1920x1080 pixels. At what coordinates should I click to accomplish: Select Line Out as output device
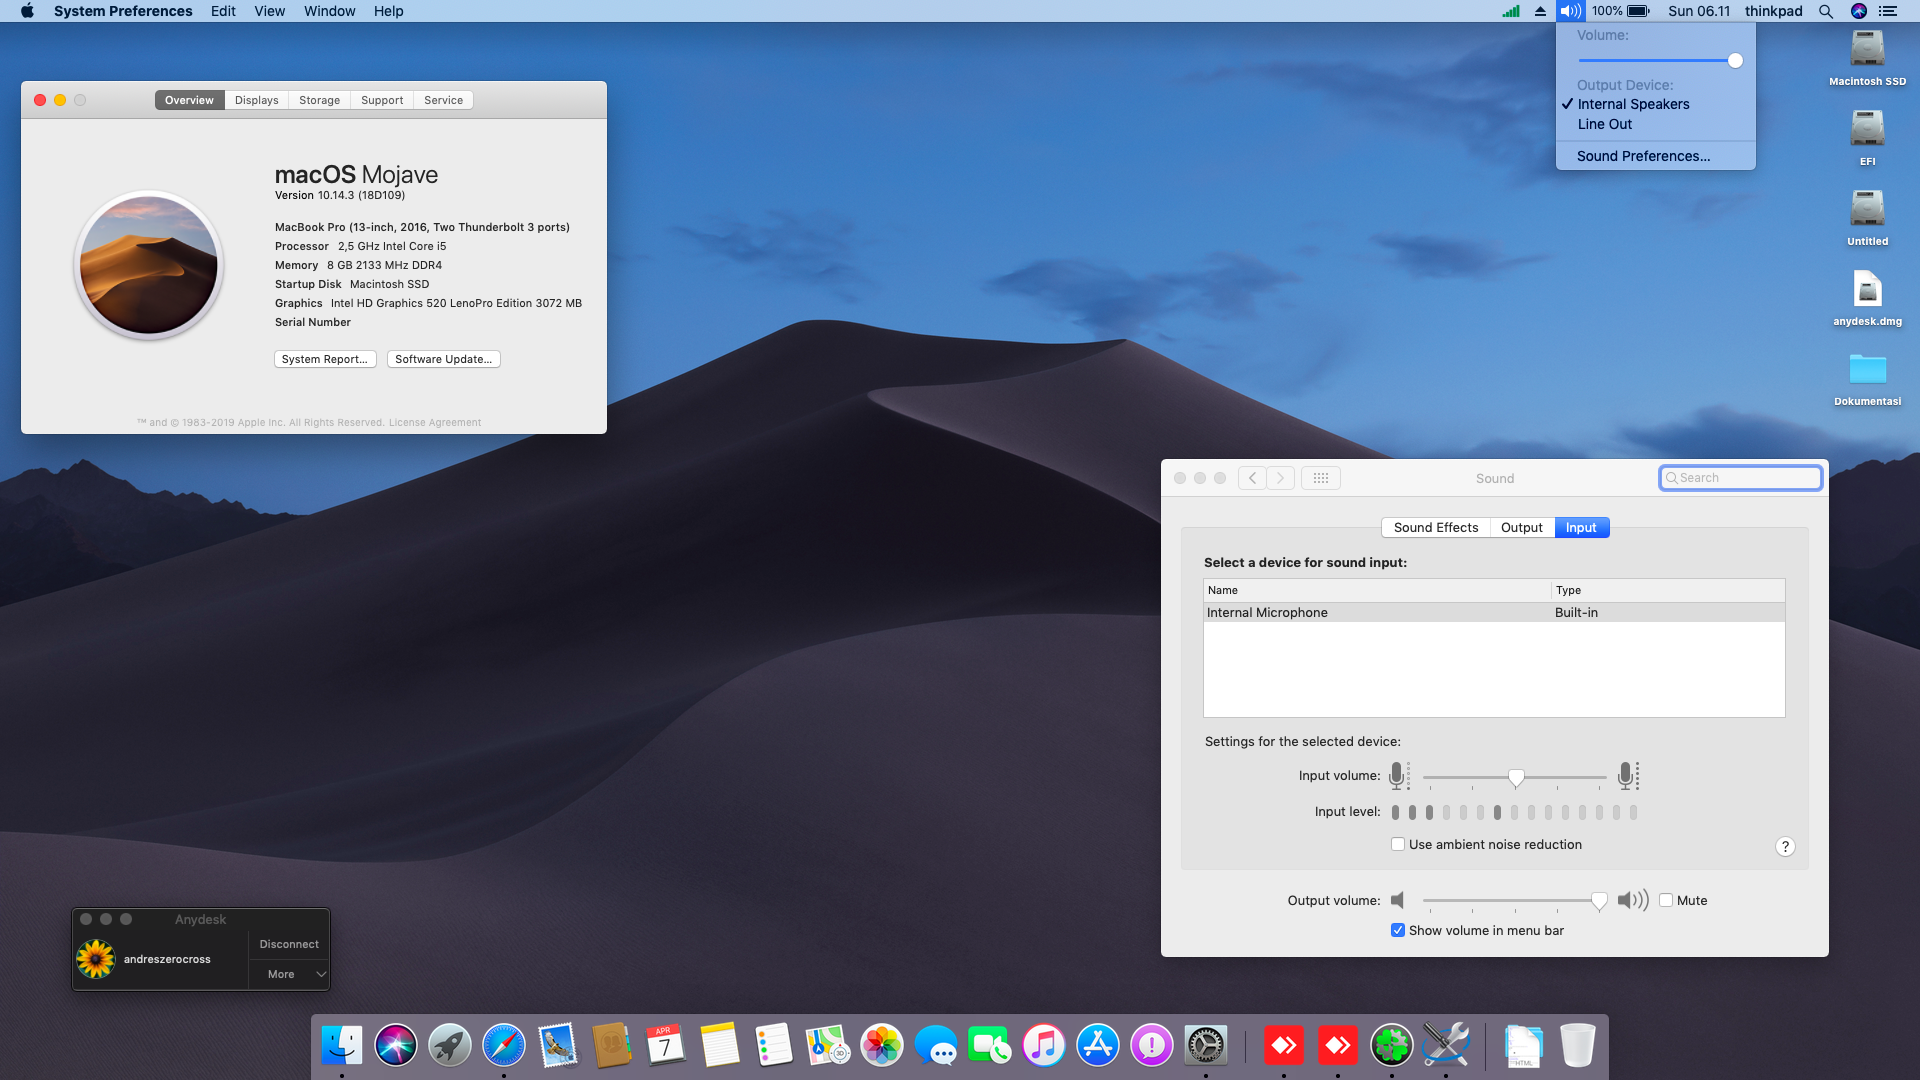click(1605, 124)
